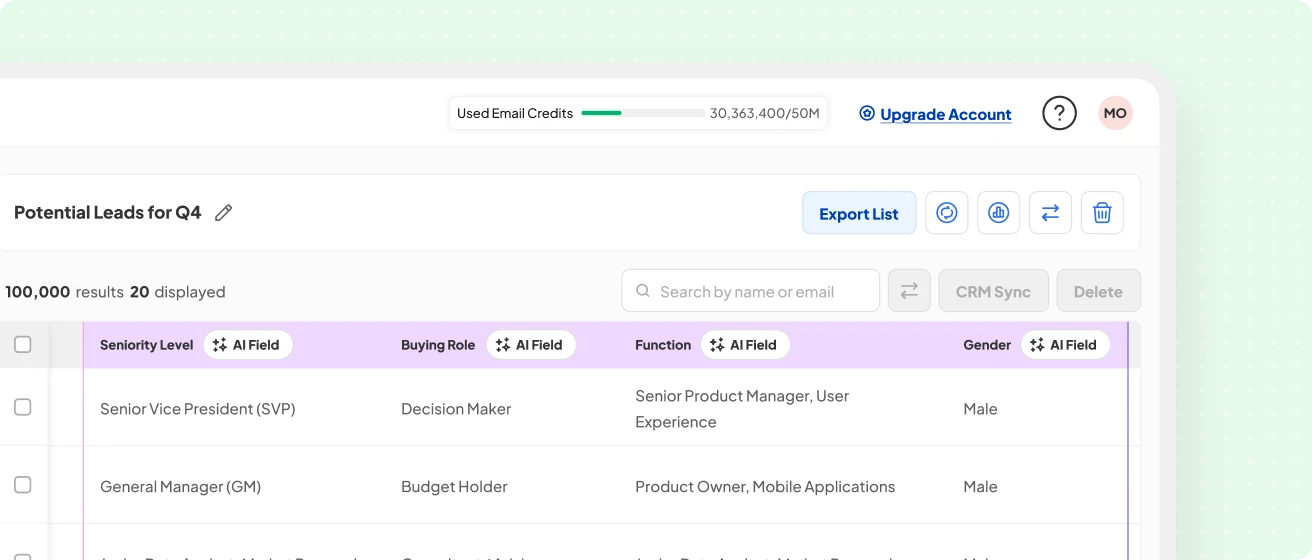
Task: Click the AI Field badge beside Function
Action: coord(745,345)
